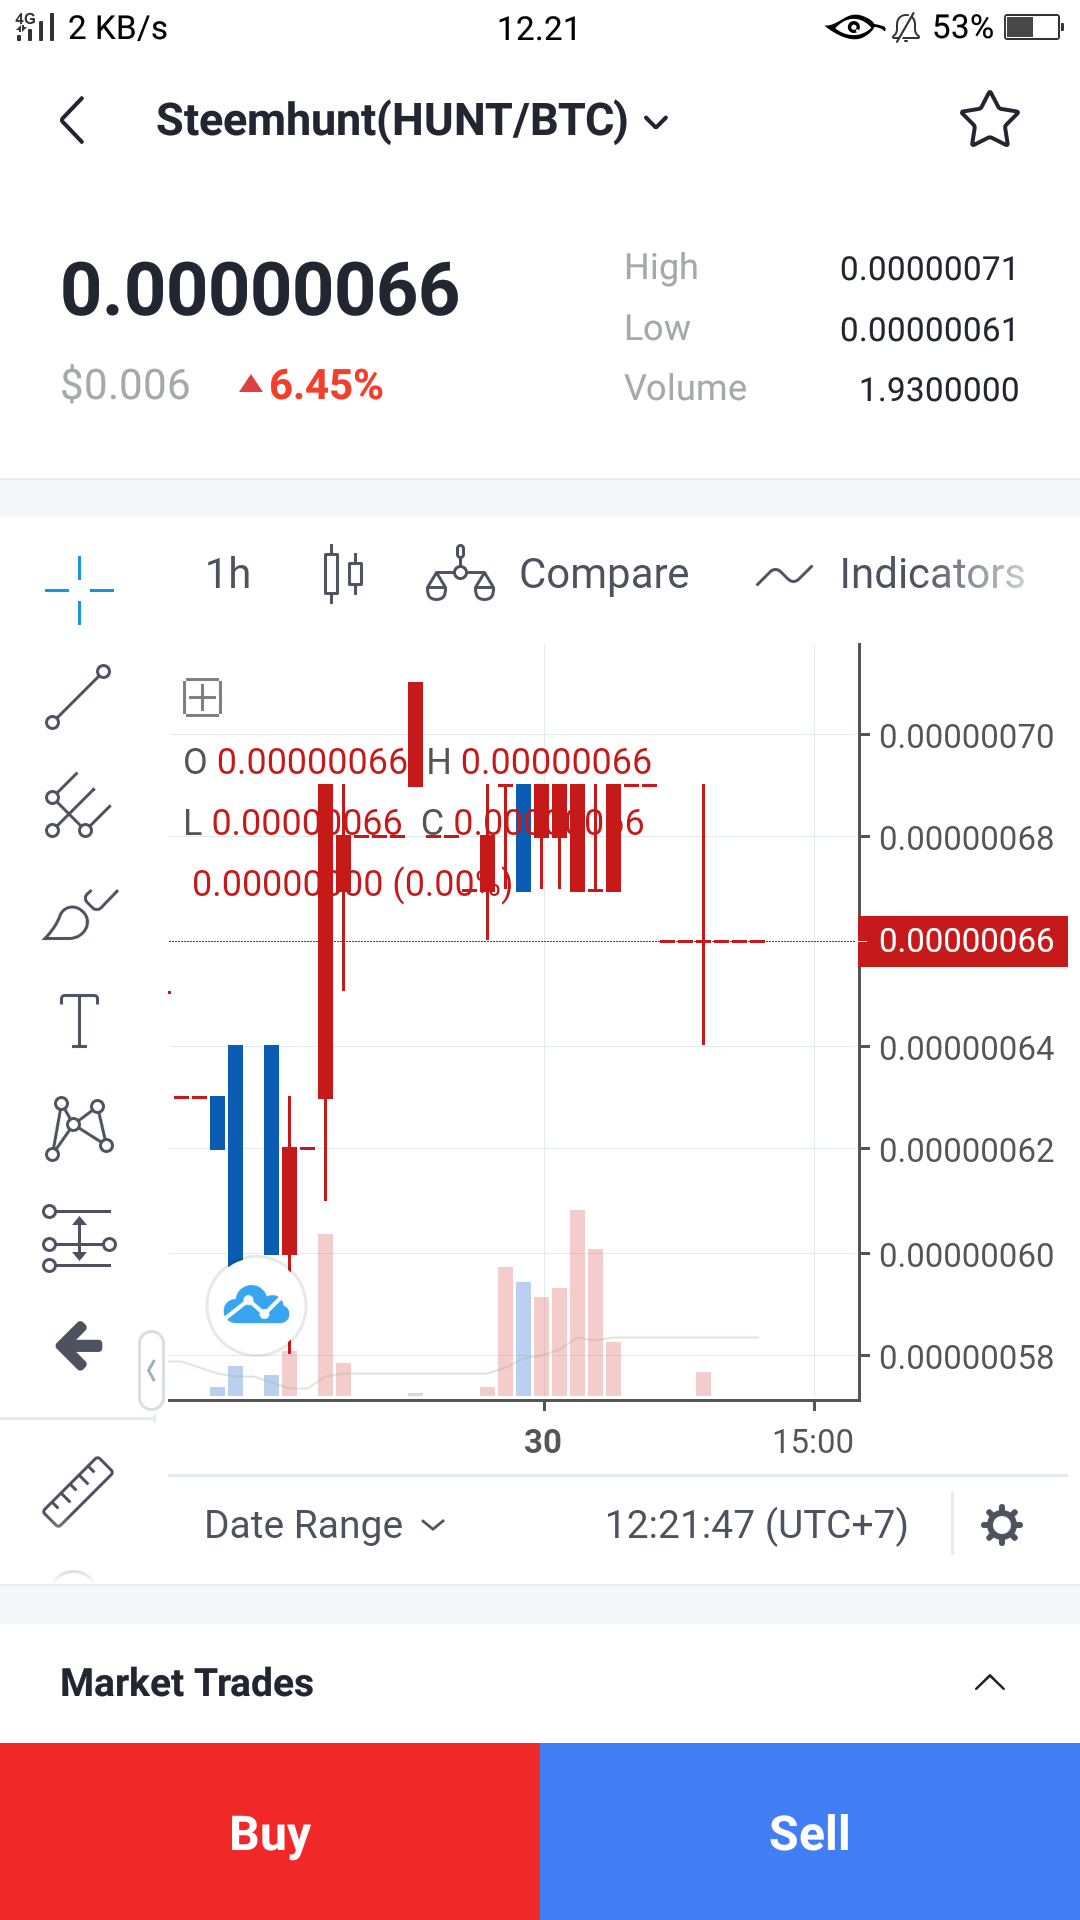The width and height of the screenshot is (1080, 1920).
Task: Select the trend line drawing tool
Action: [79, 696]
